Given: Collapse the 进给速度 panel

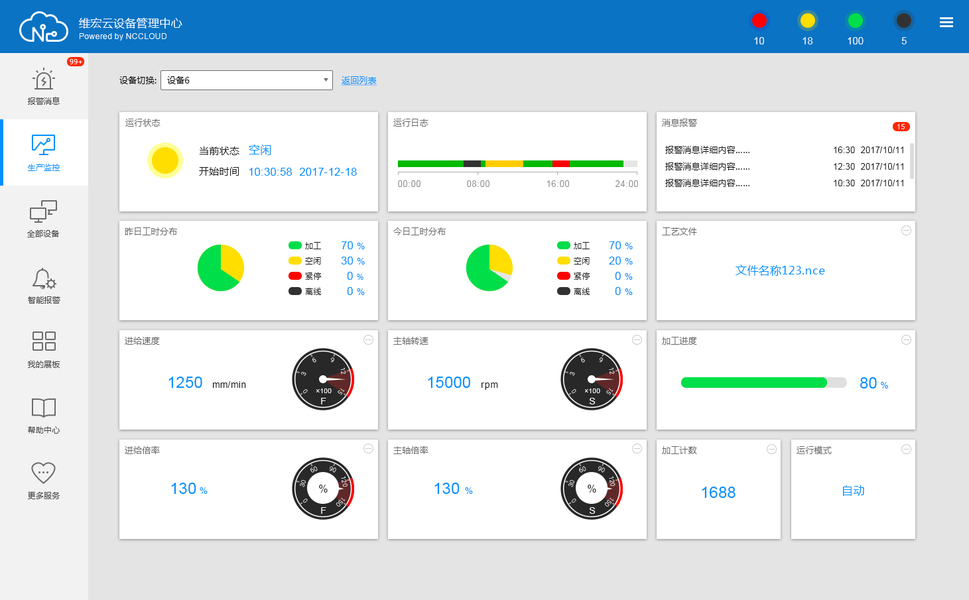Looking at the screenshot, I should [x=368, y=340].
